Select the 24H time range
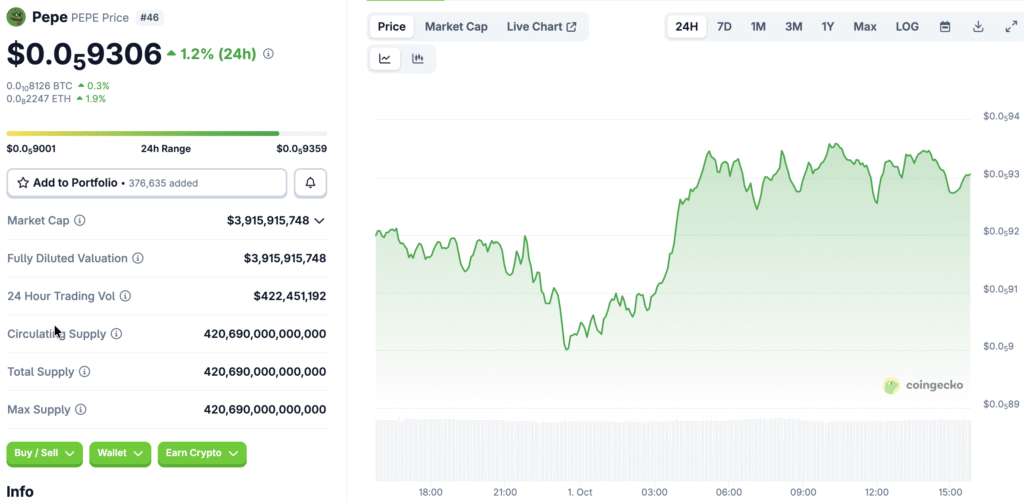Screen dimensions: 1024x502 tap(687, 27)
